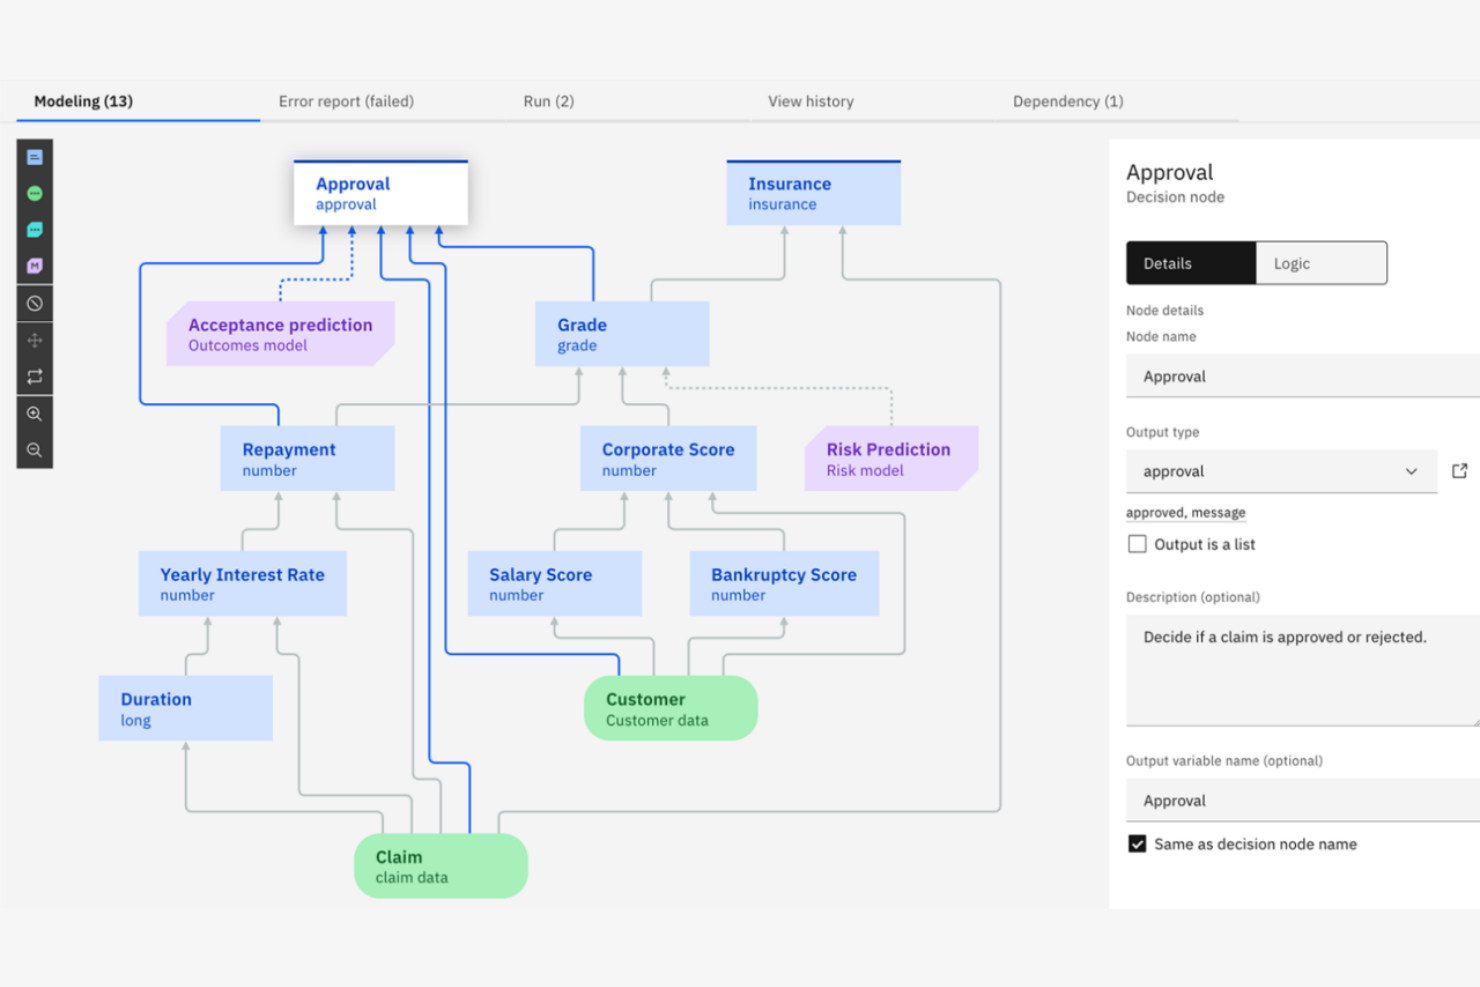This screenshot has width=1480, height=987.
Task: Switch to the Logic tab
Action: pos(1291,263)
